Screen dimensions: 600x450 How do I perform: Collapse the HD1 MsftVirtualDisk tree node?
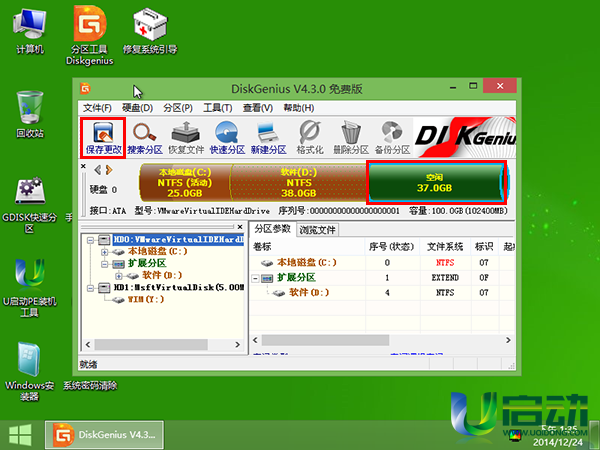click(91, 288)
